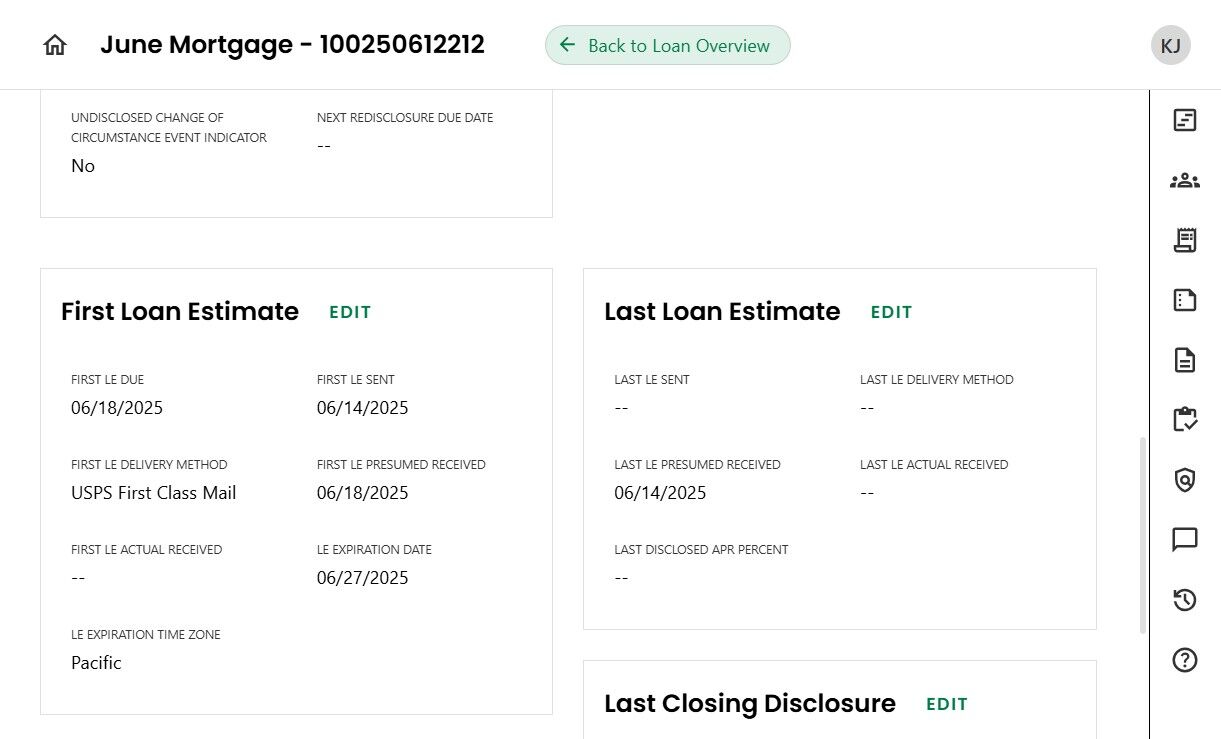This screenshot has height=739, width=1221.
Task: Edit the First Loan Estimate section
Action: tap(350, 312)
